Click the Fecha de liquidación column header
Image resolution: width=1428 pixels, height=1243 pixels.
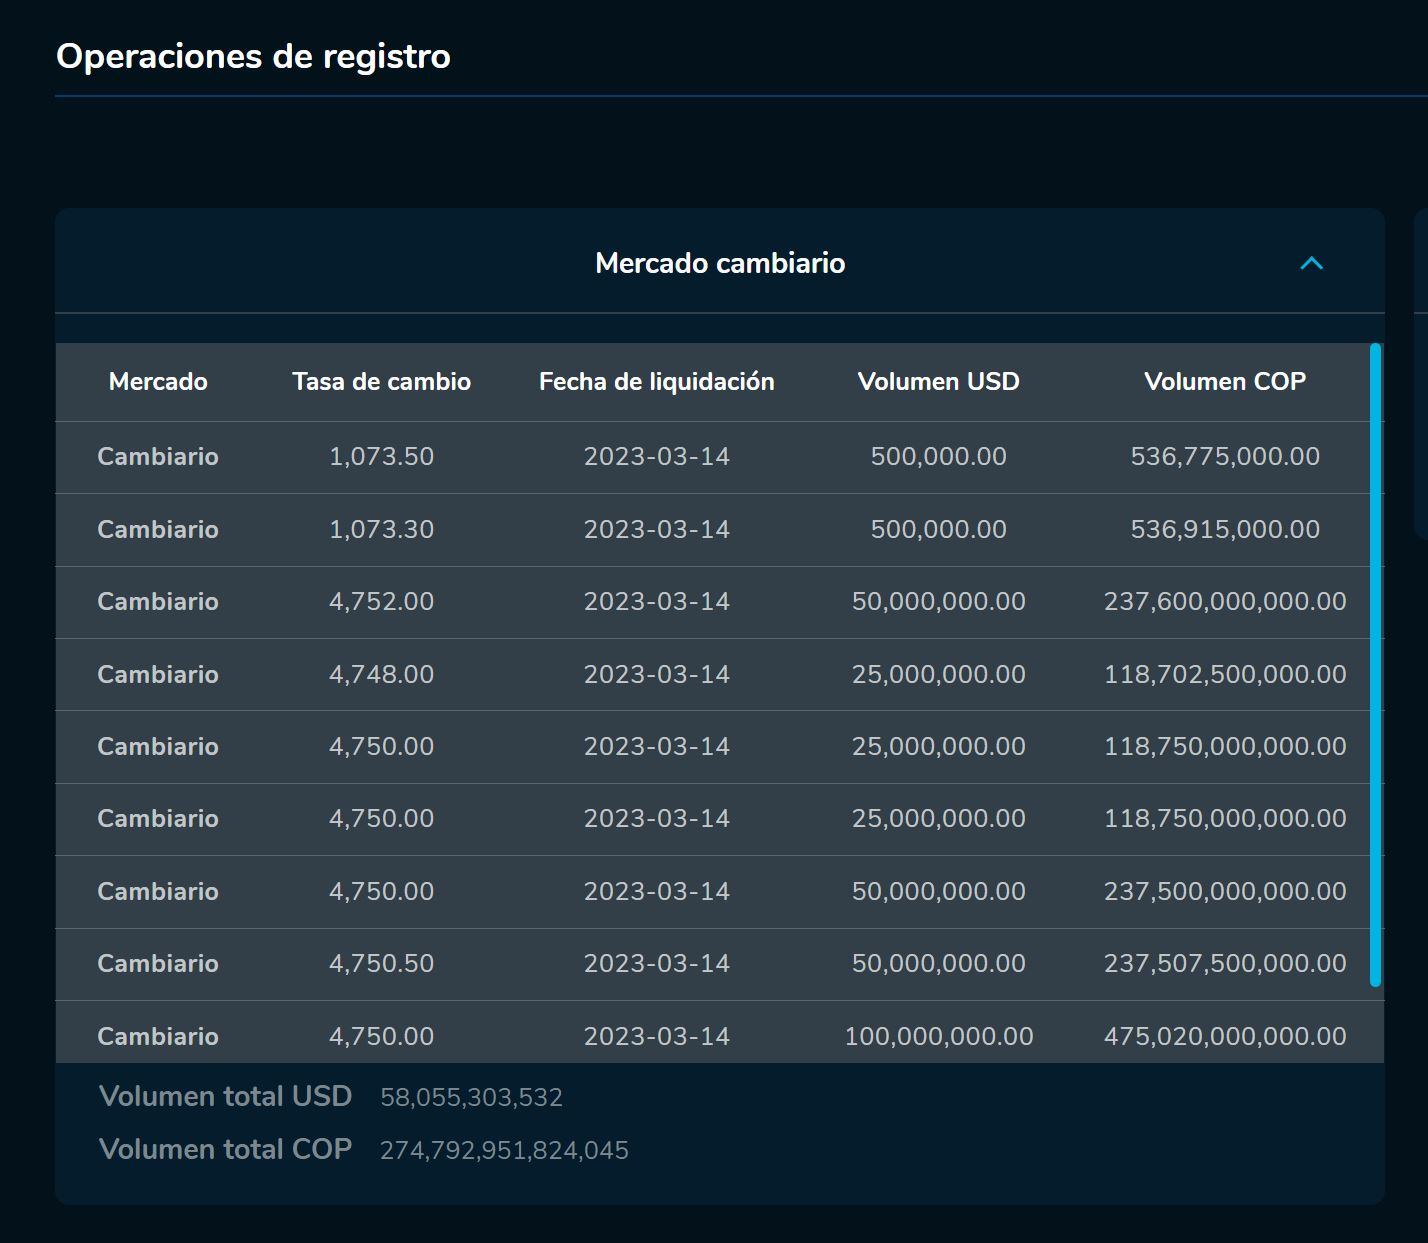click(657, 381)
